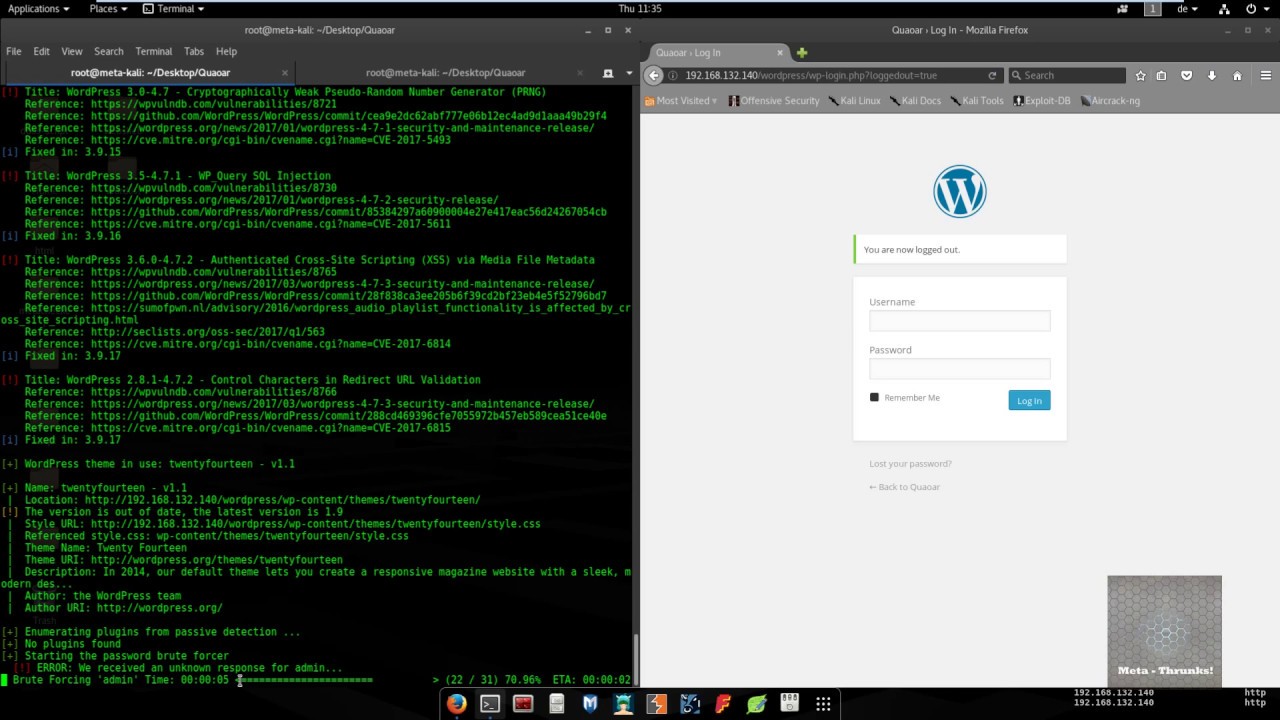Focus the Firefox Search box

pyautogui.click(x=1066, y=75)
